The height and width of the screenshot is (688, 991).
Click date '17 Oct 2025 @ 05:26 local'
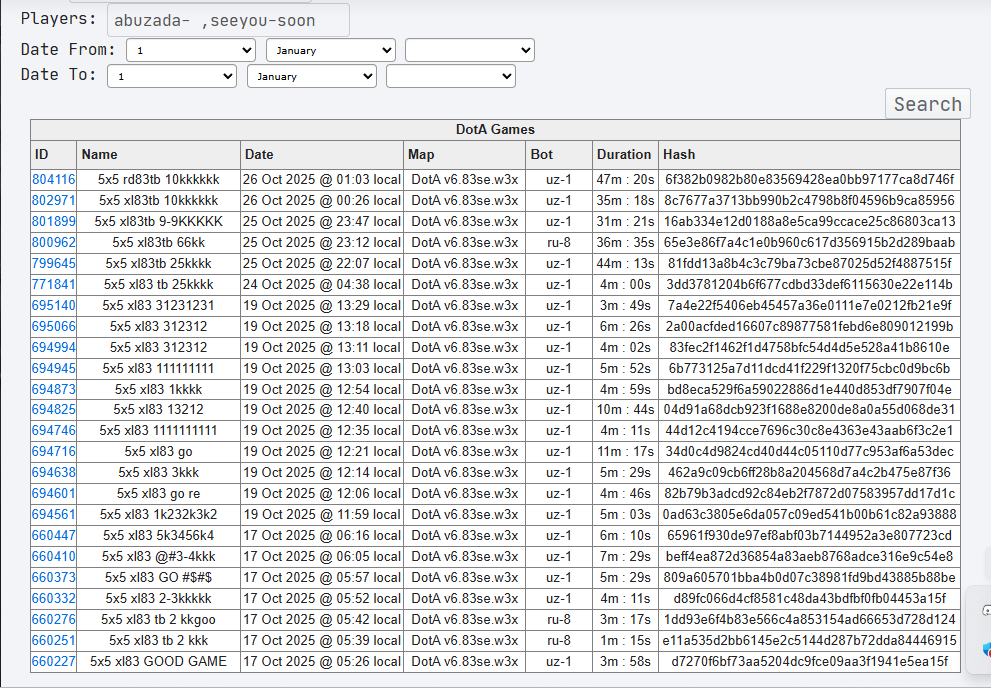(322, 661)
